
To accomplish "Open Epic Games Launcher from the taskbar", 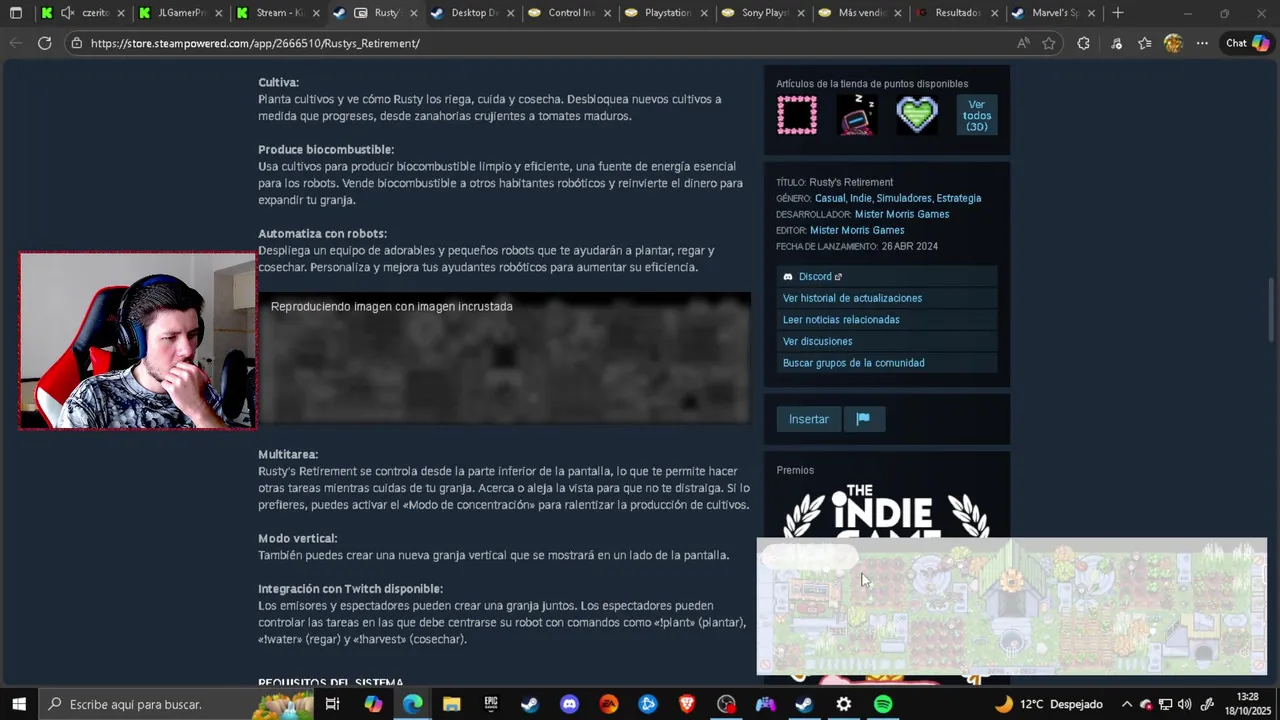I will [491, 704].
